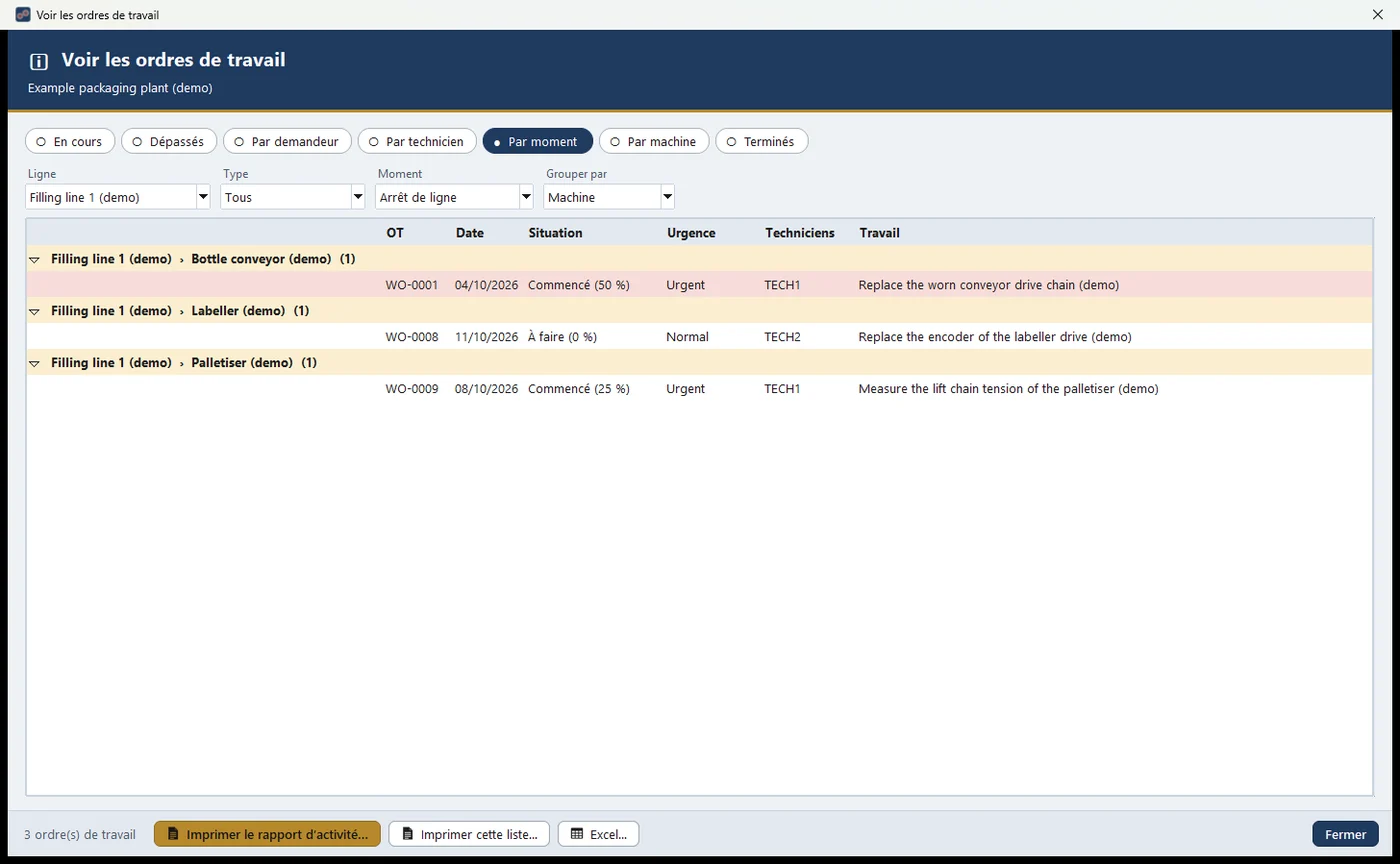Viewport: 1400px width, 864px height.
Task: Click the Travail column header
Action: pos(880,233)
